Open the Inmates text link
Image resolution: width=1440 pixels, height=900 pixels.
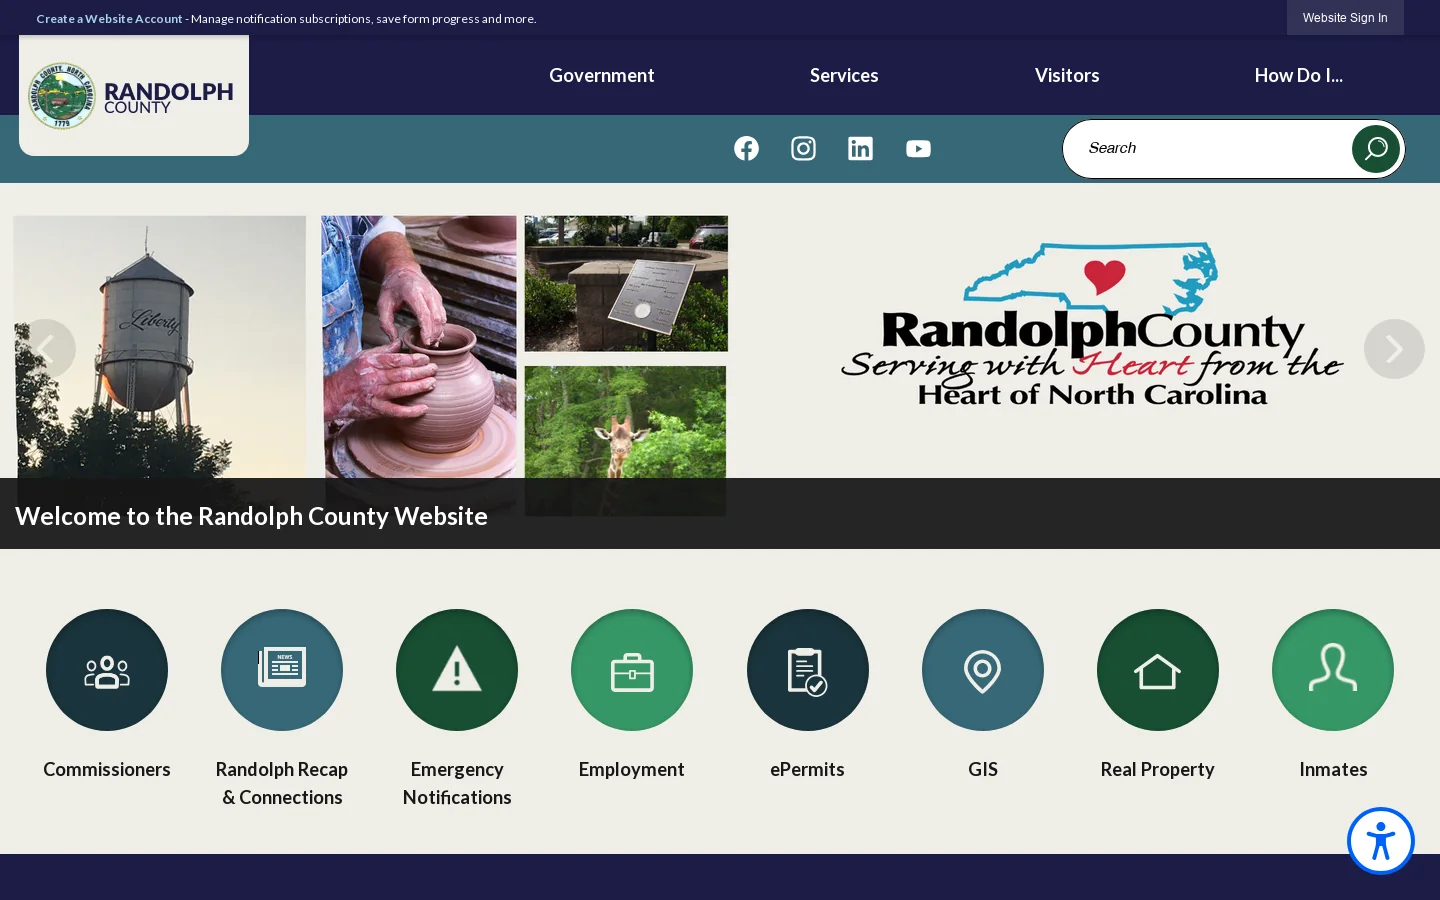(x=1333, y=769)
